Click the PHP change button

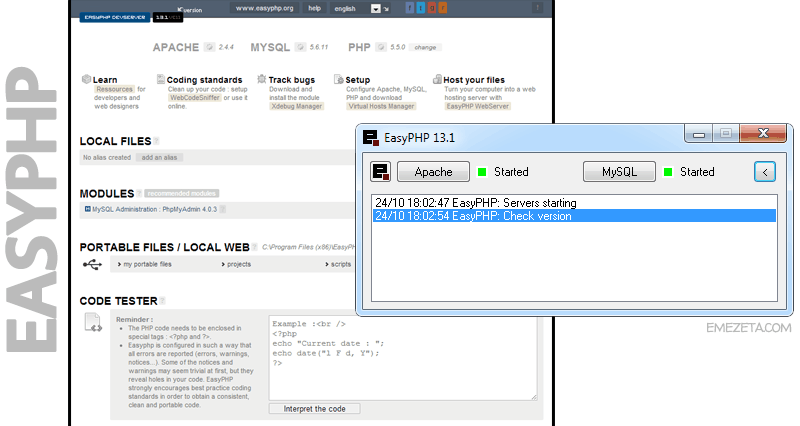point(425,47)
